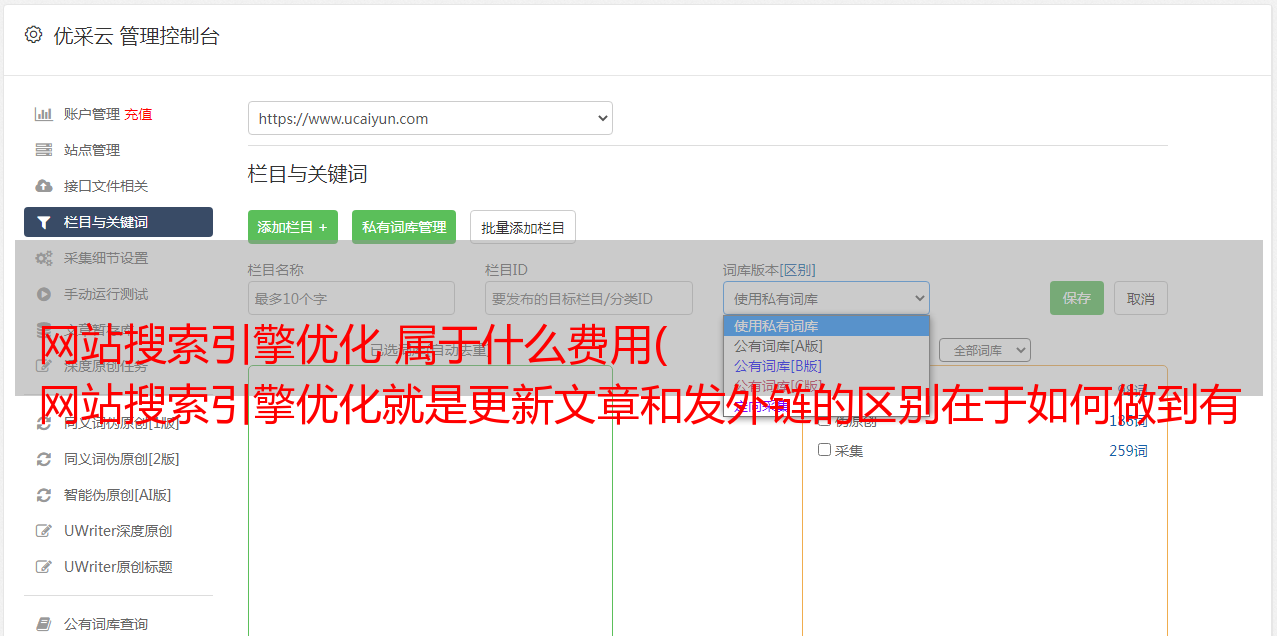Open 智能伪原创[AI版] via its refresh icon
The width and height of the screenshot is (1277, 636).
click(x=44, y=495)
